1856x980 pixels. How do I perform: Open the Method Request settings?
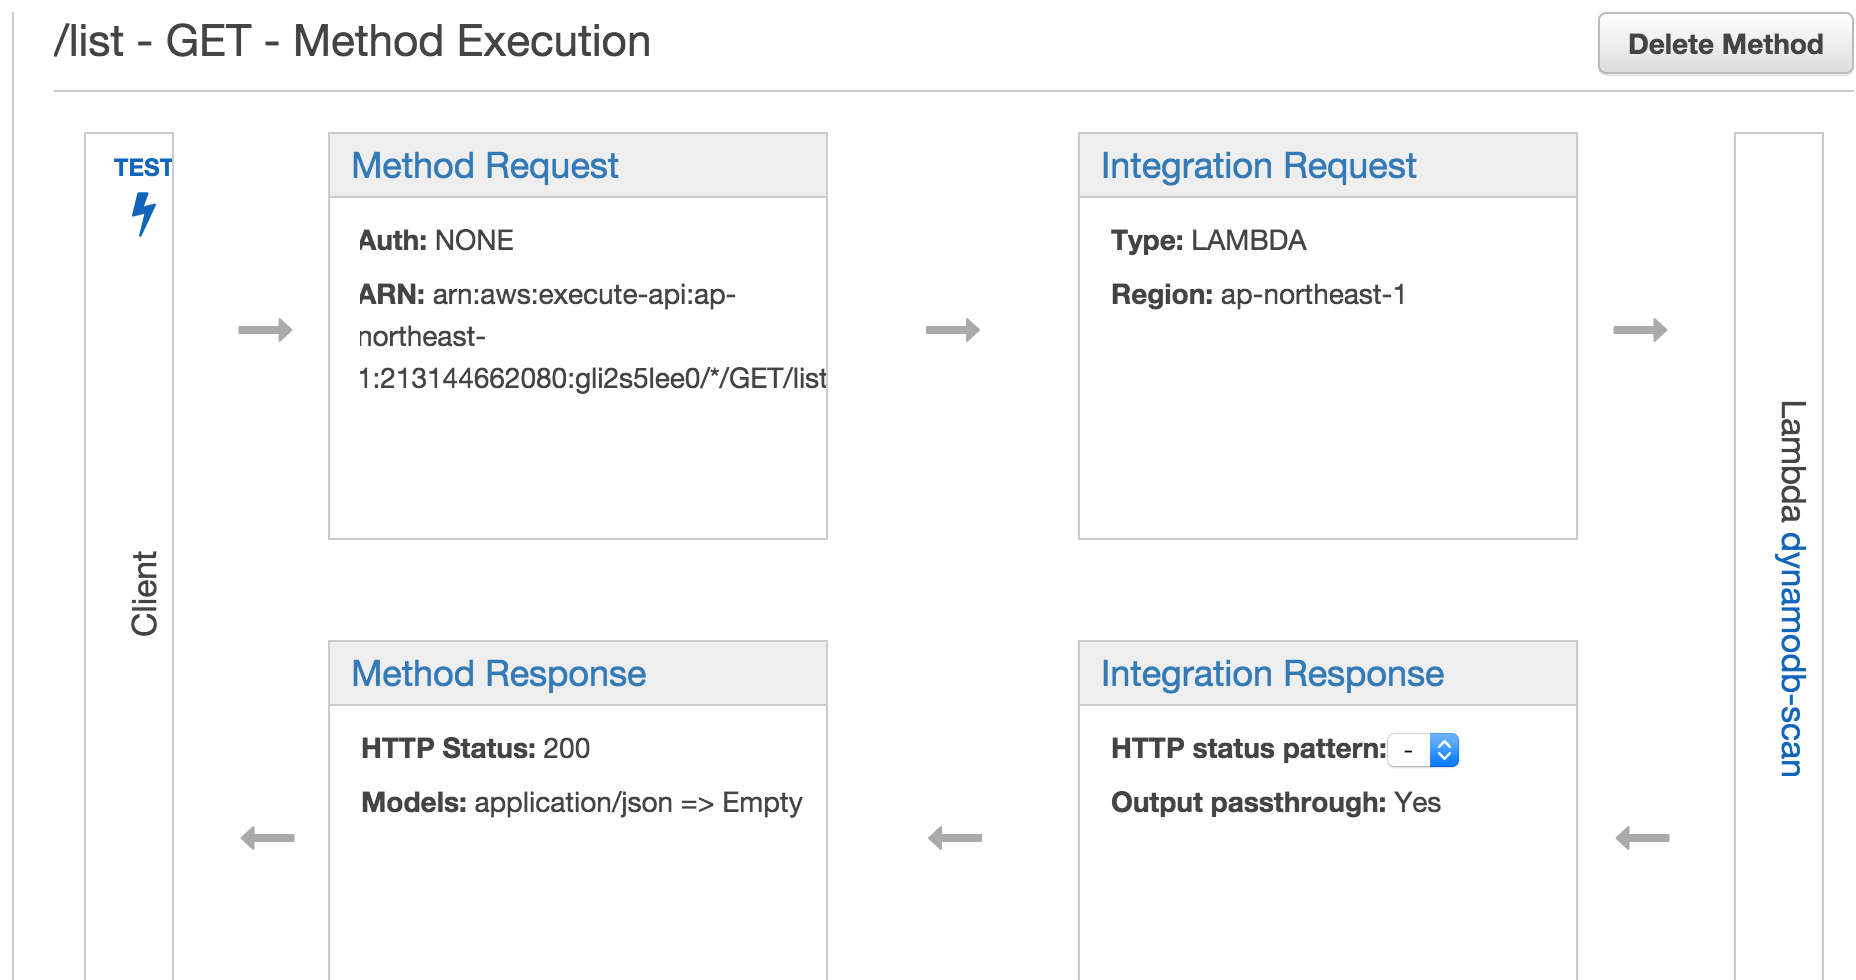485,165
